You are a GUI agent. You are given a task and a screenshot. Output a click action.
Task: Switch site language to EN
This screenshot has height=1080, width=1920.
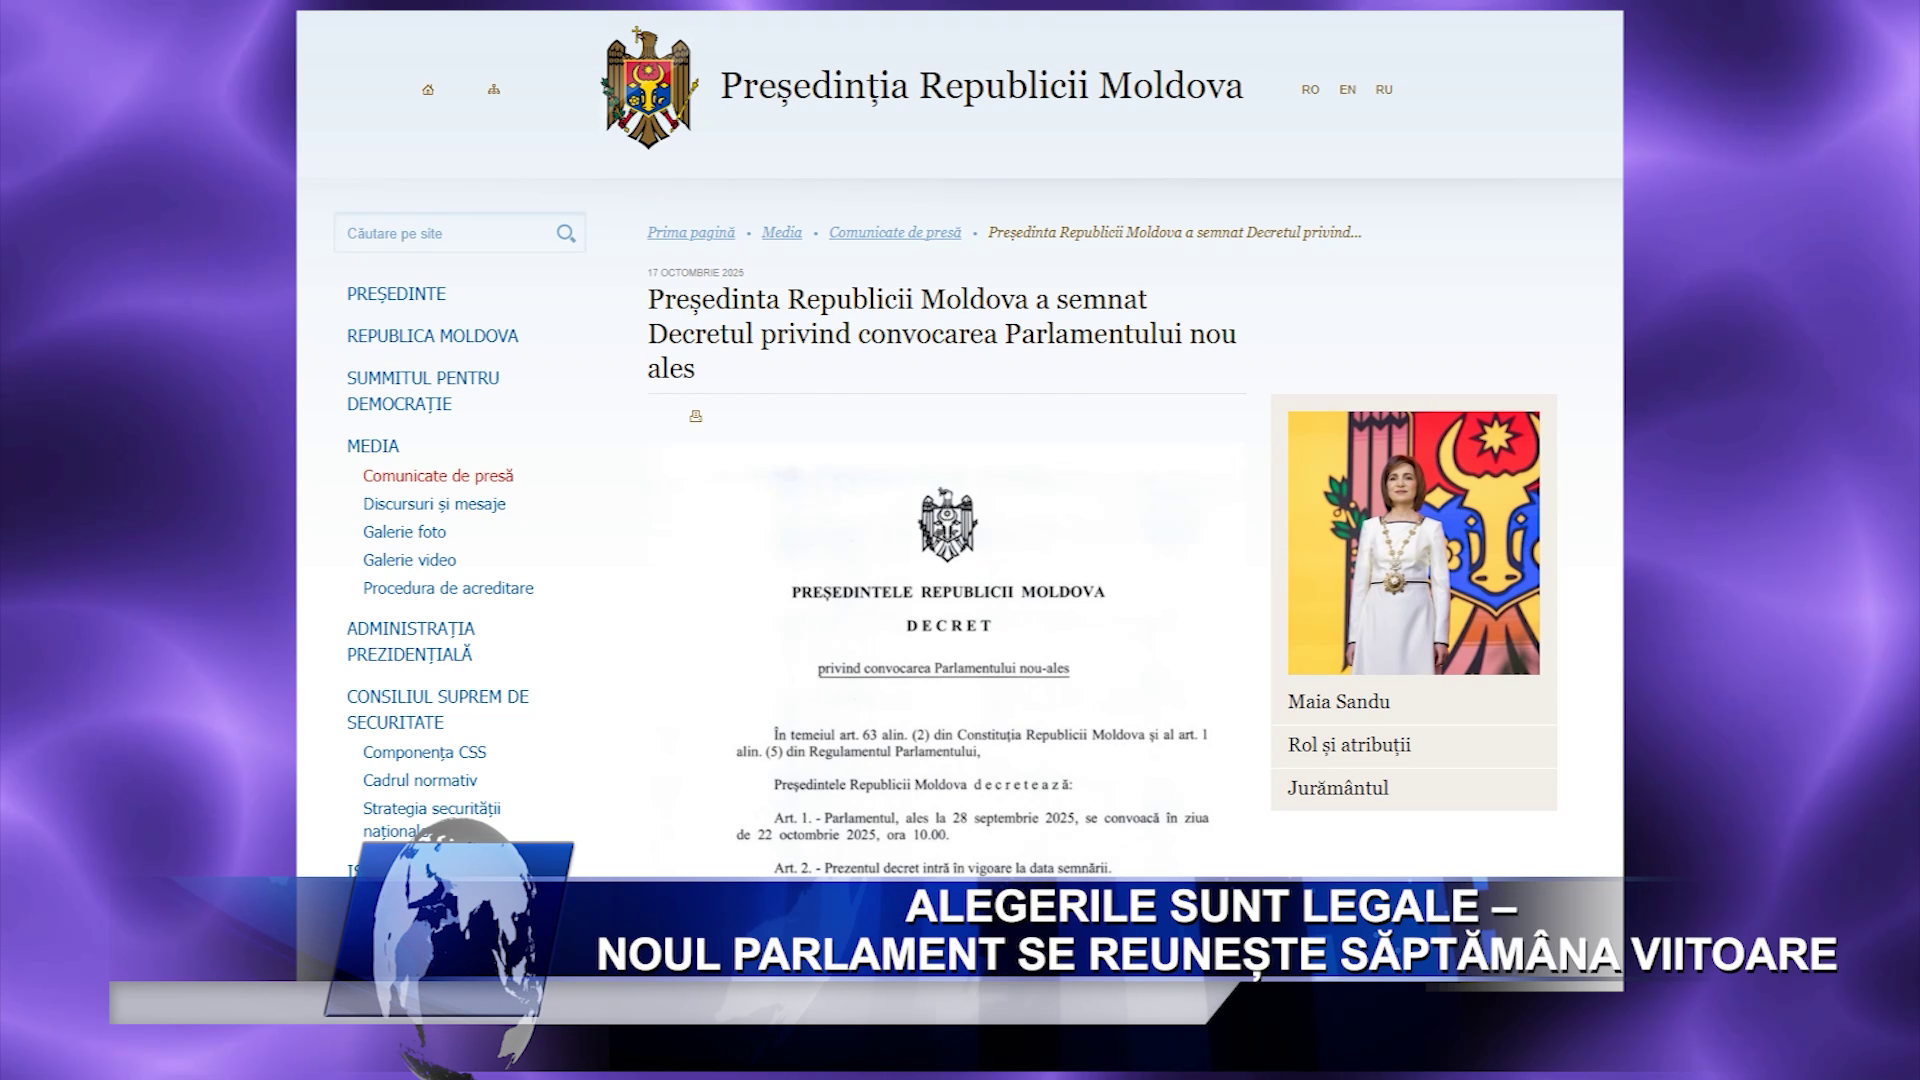point(1348,90)
